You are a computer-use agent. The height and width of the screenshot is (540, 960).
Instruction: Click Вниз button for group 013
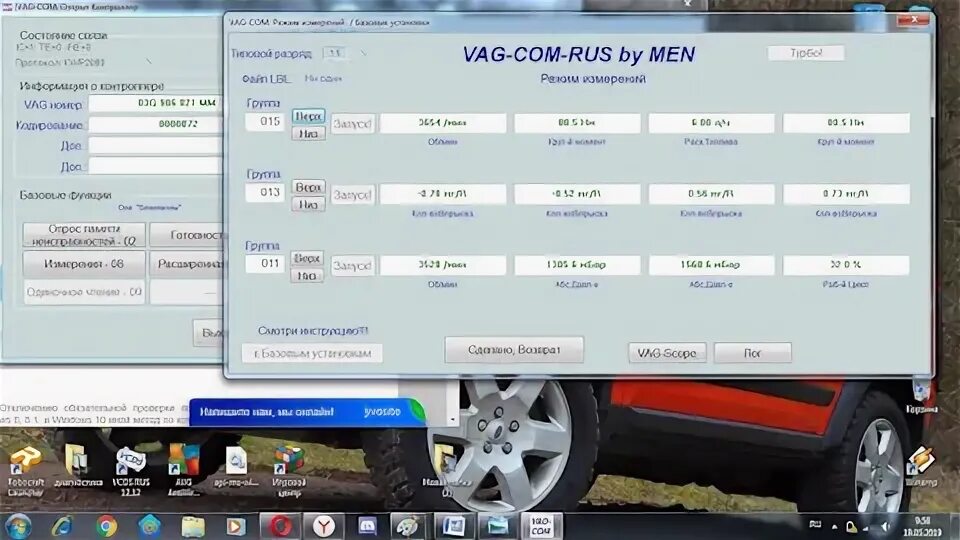309,204
